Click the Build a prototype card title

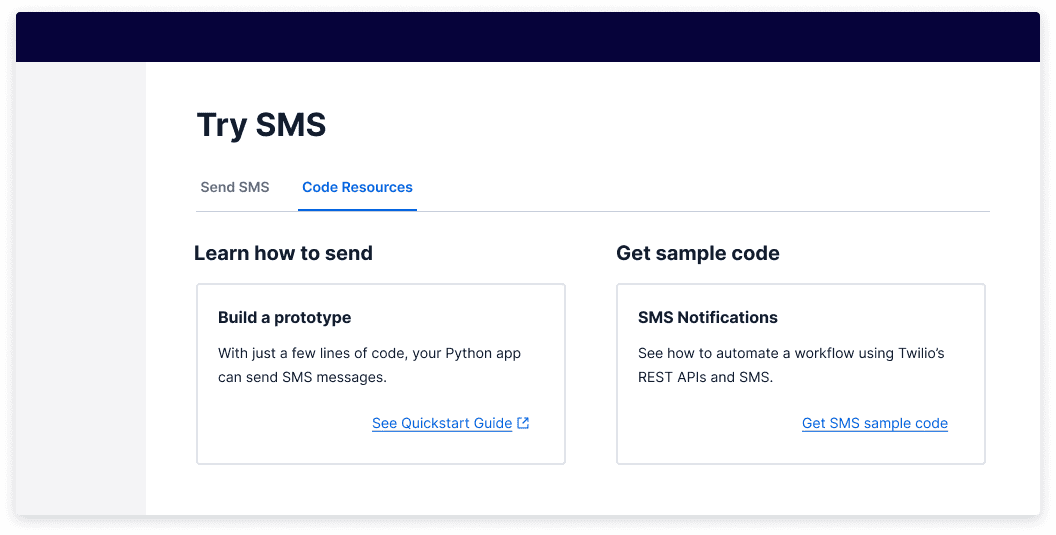pos(284,318)
